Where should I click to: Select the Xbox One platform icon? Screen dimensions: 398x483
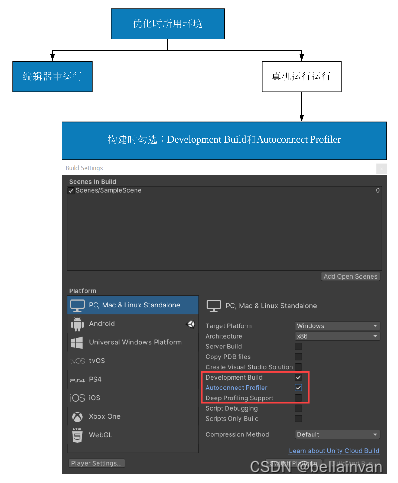pos(77,417)
